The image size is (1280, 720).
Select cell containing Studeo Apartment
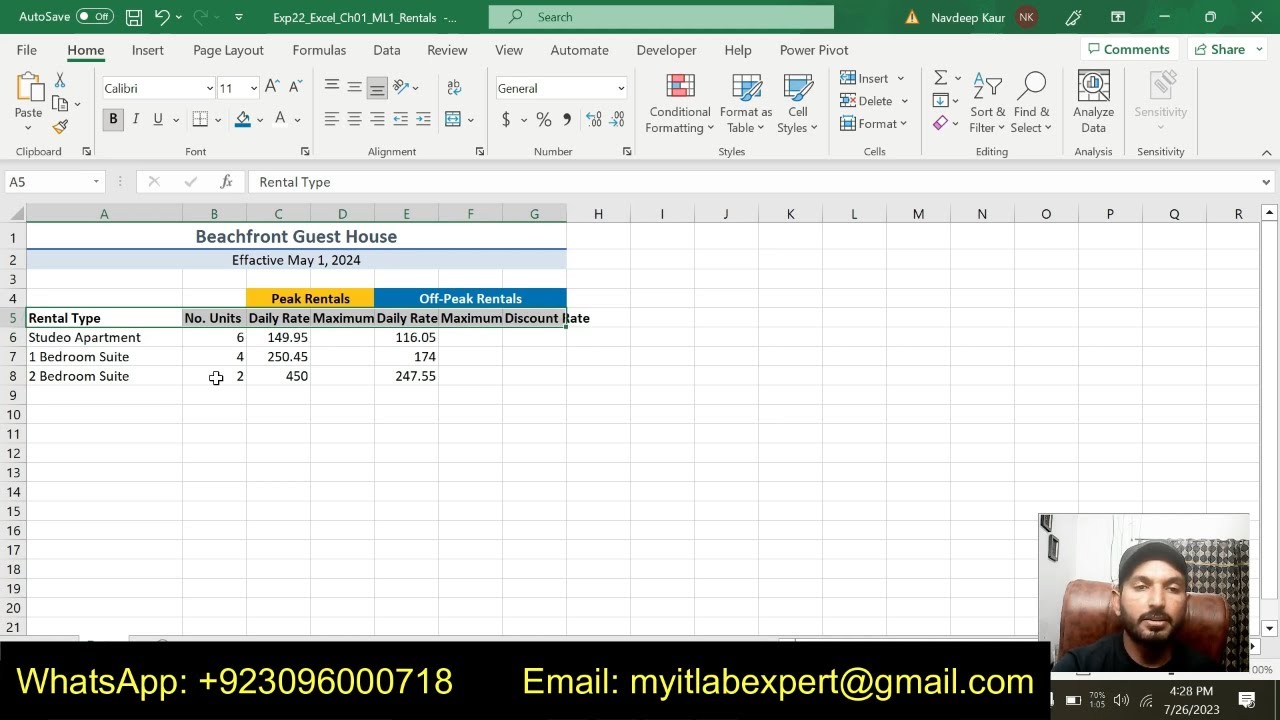click(x=104, y=337)
